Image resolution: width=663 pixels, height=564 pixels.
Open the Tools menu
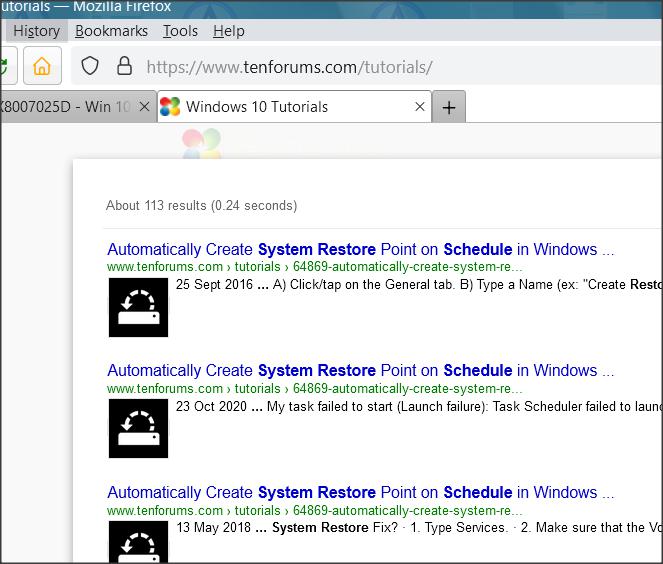(180, 31)
